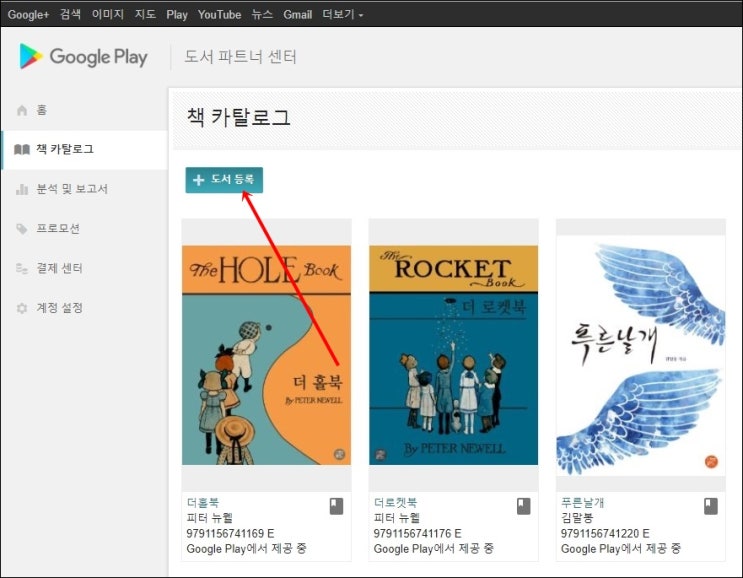743x578 pixels.
Task: Open Play in the top bar
Action: click(x=177, y=15)
